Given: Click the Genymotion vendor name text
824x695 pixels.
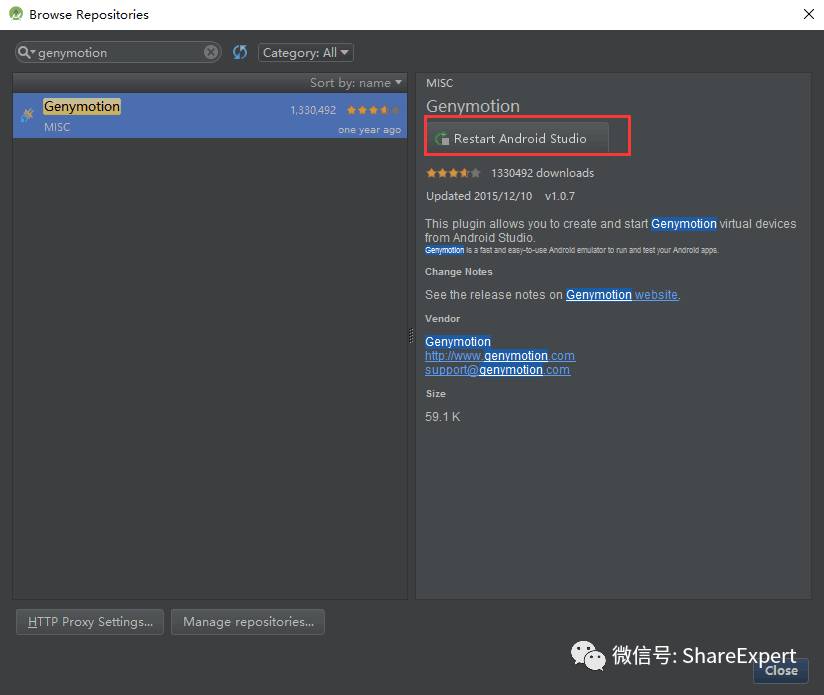Looking at the screenshot, I should pyautogui.click(x=458, y=341).
